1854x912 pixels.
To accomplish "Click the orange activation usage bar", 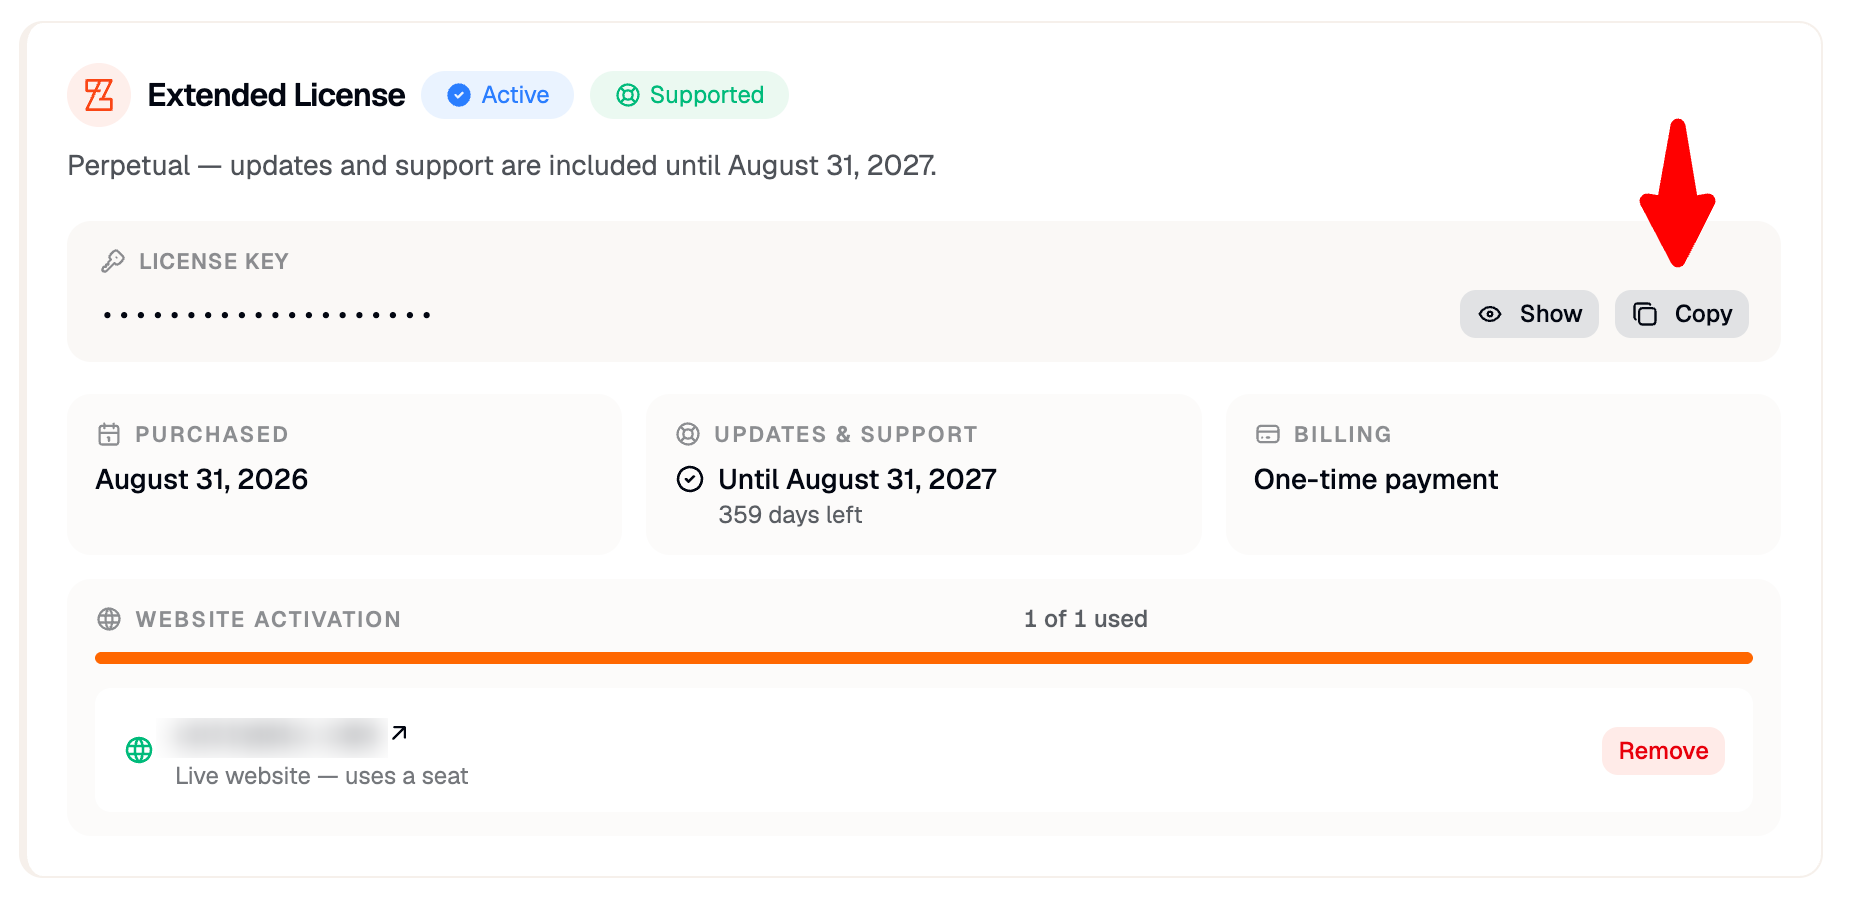I will 924,658.
